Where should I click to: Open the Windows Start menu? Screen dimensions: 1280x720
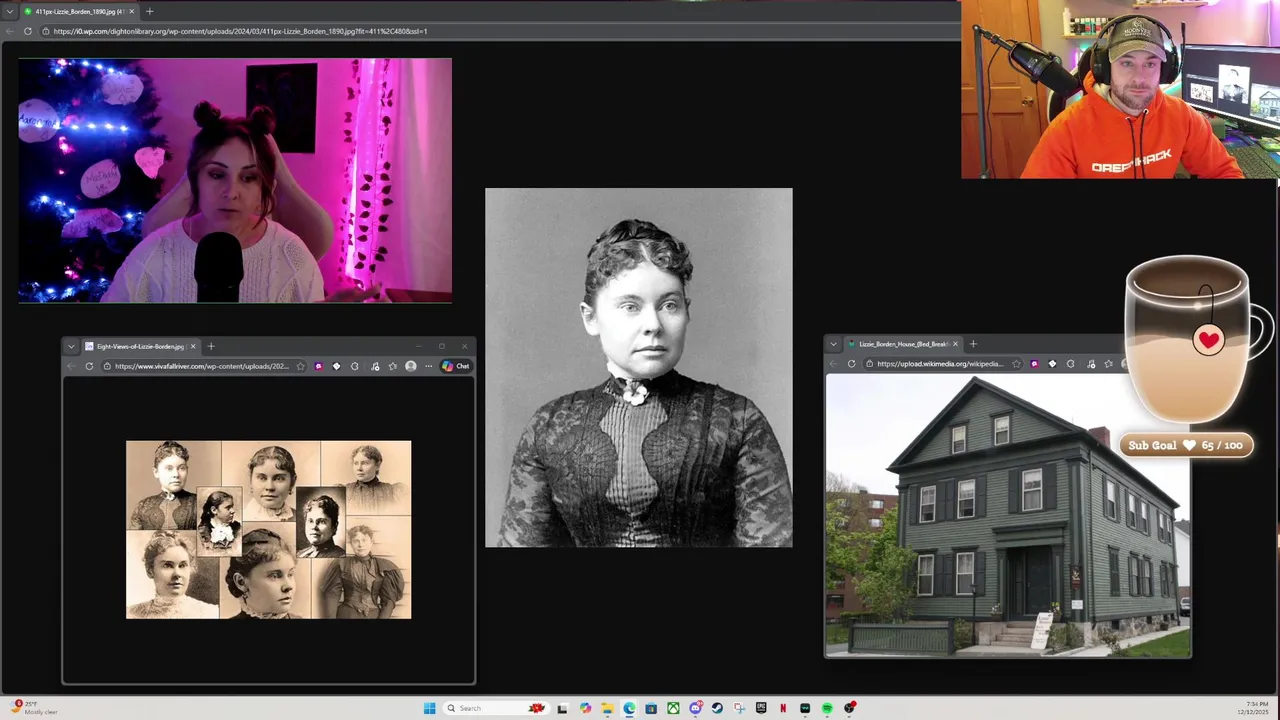point(430,708)
